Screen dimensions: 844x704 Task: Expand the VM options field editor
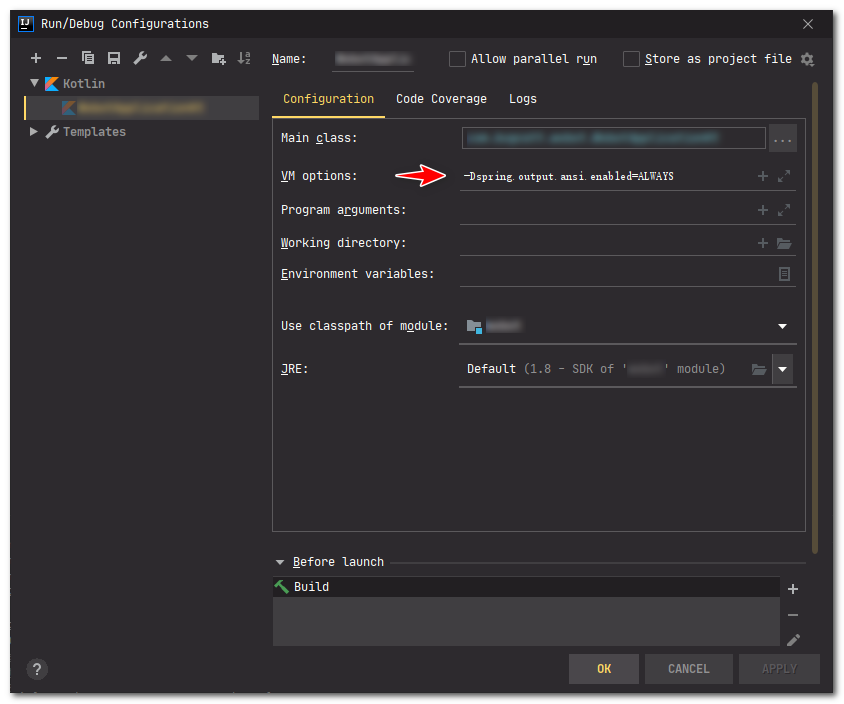point(784,176)
